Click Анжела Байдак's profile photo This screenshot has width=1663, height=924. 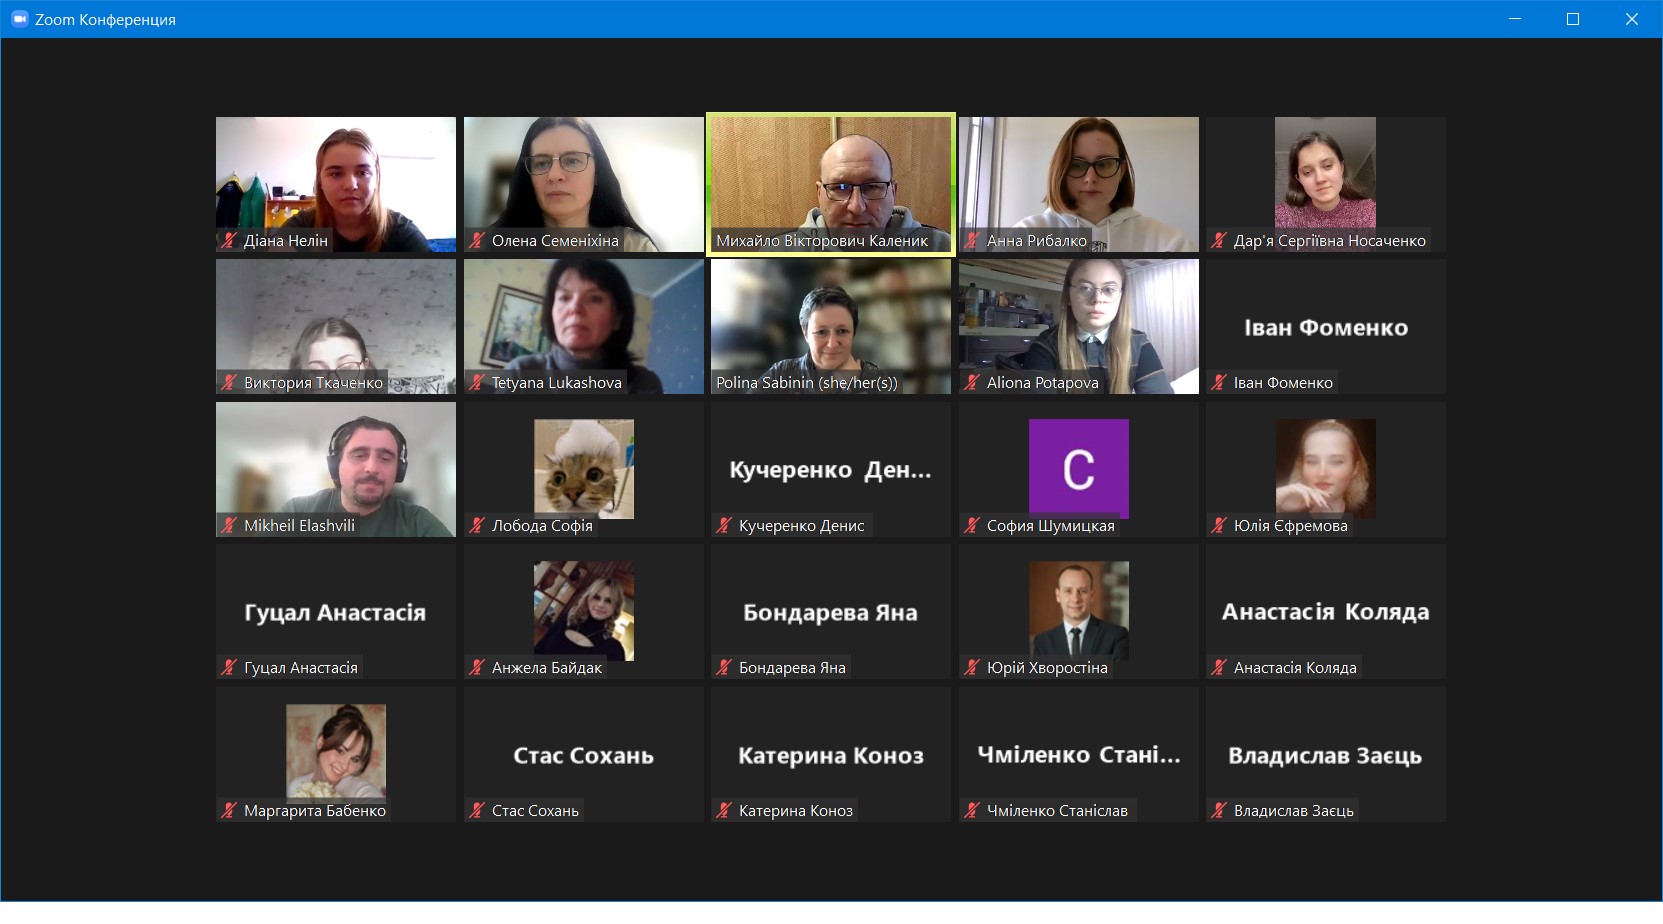(x=583, y=610)
